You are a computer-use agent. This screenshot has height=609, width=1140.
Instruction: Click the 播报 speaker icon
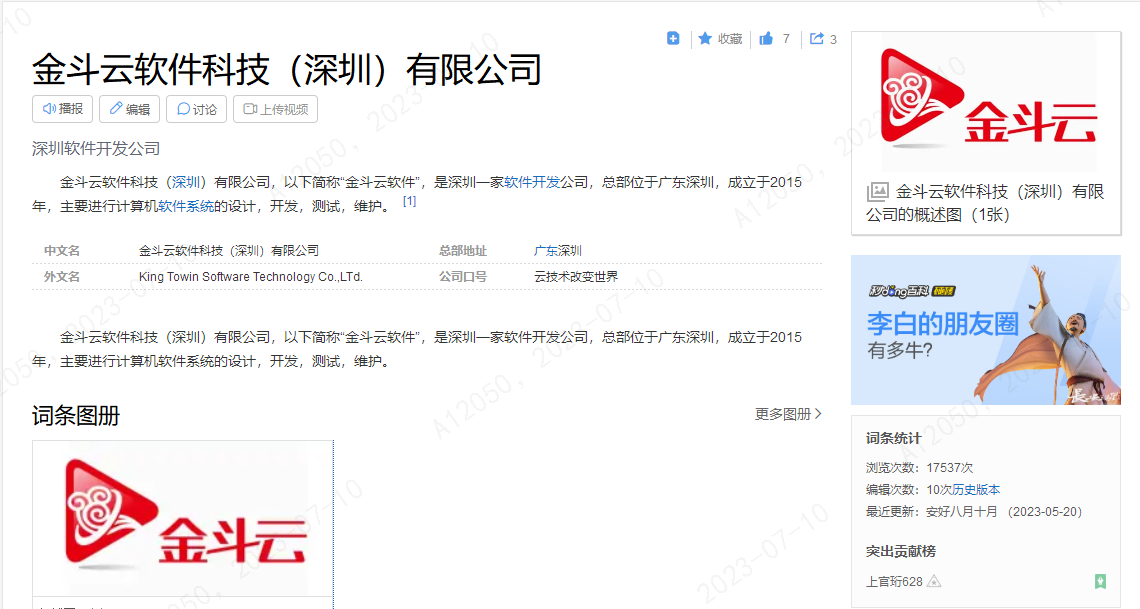[48, 108]
